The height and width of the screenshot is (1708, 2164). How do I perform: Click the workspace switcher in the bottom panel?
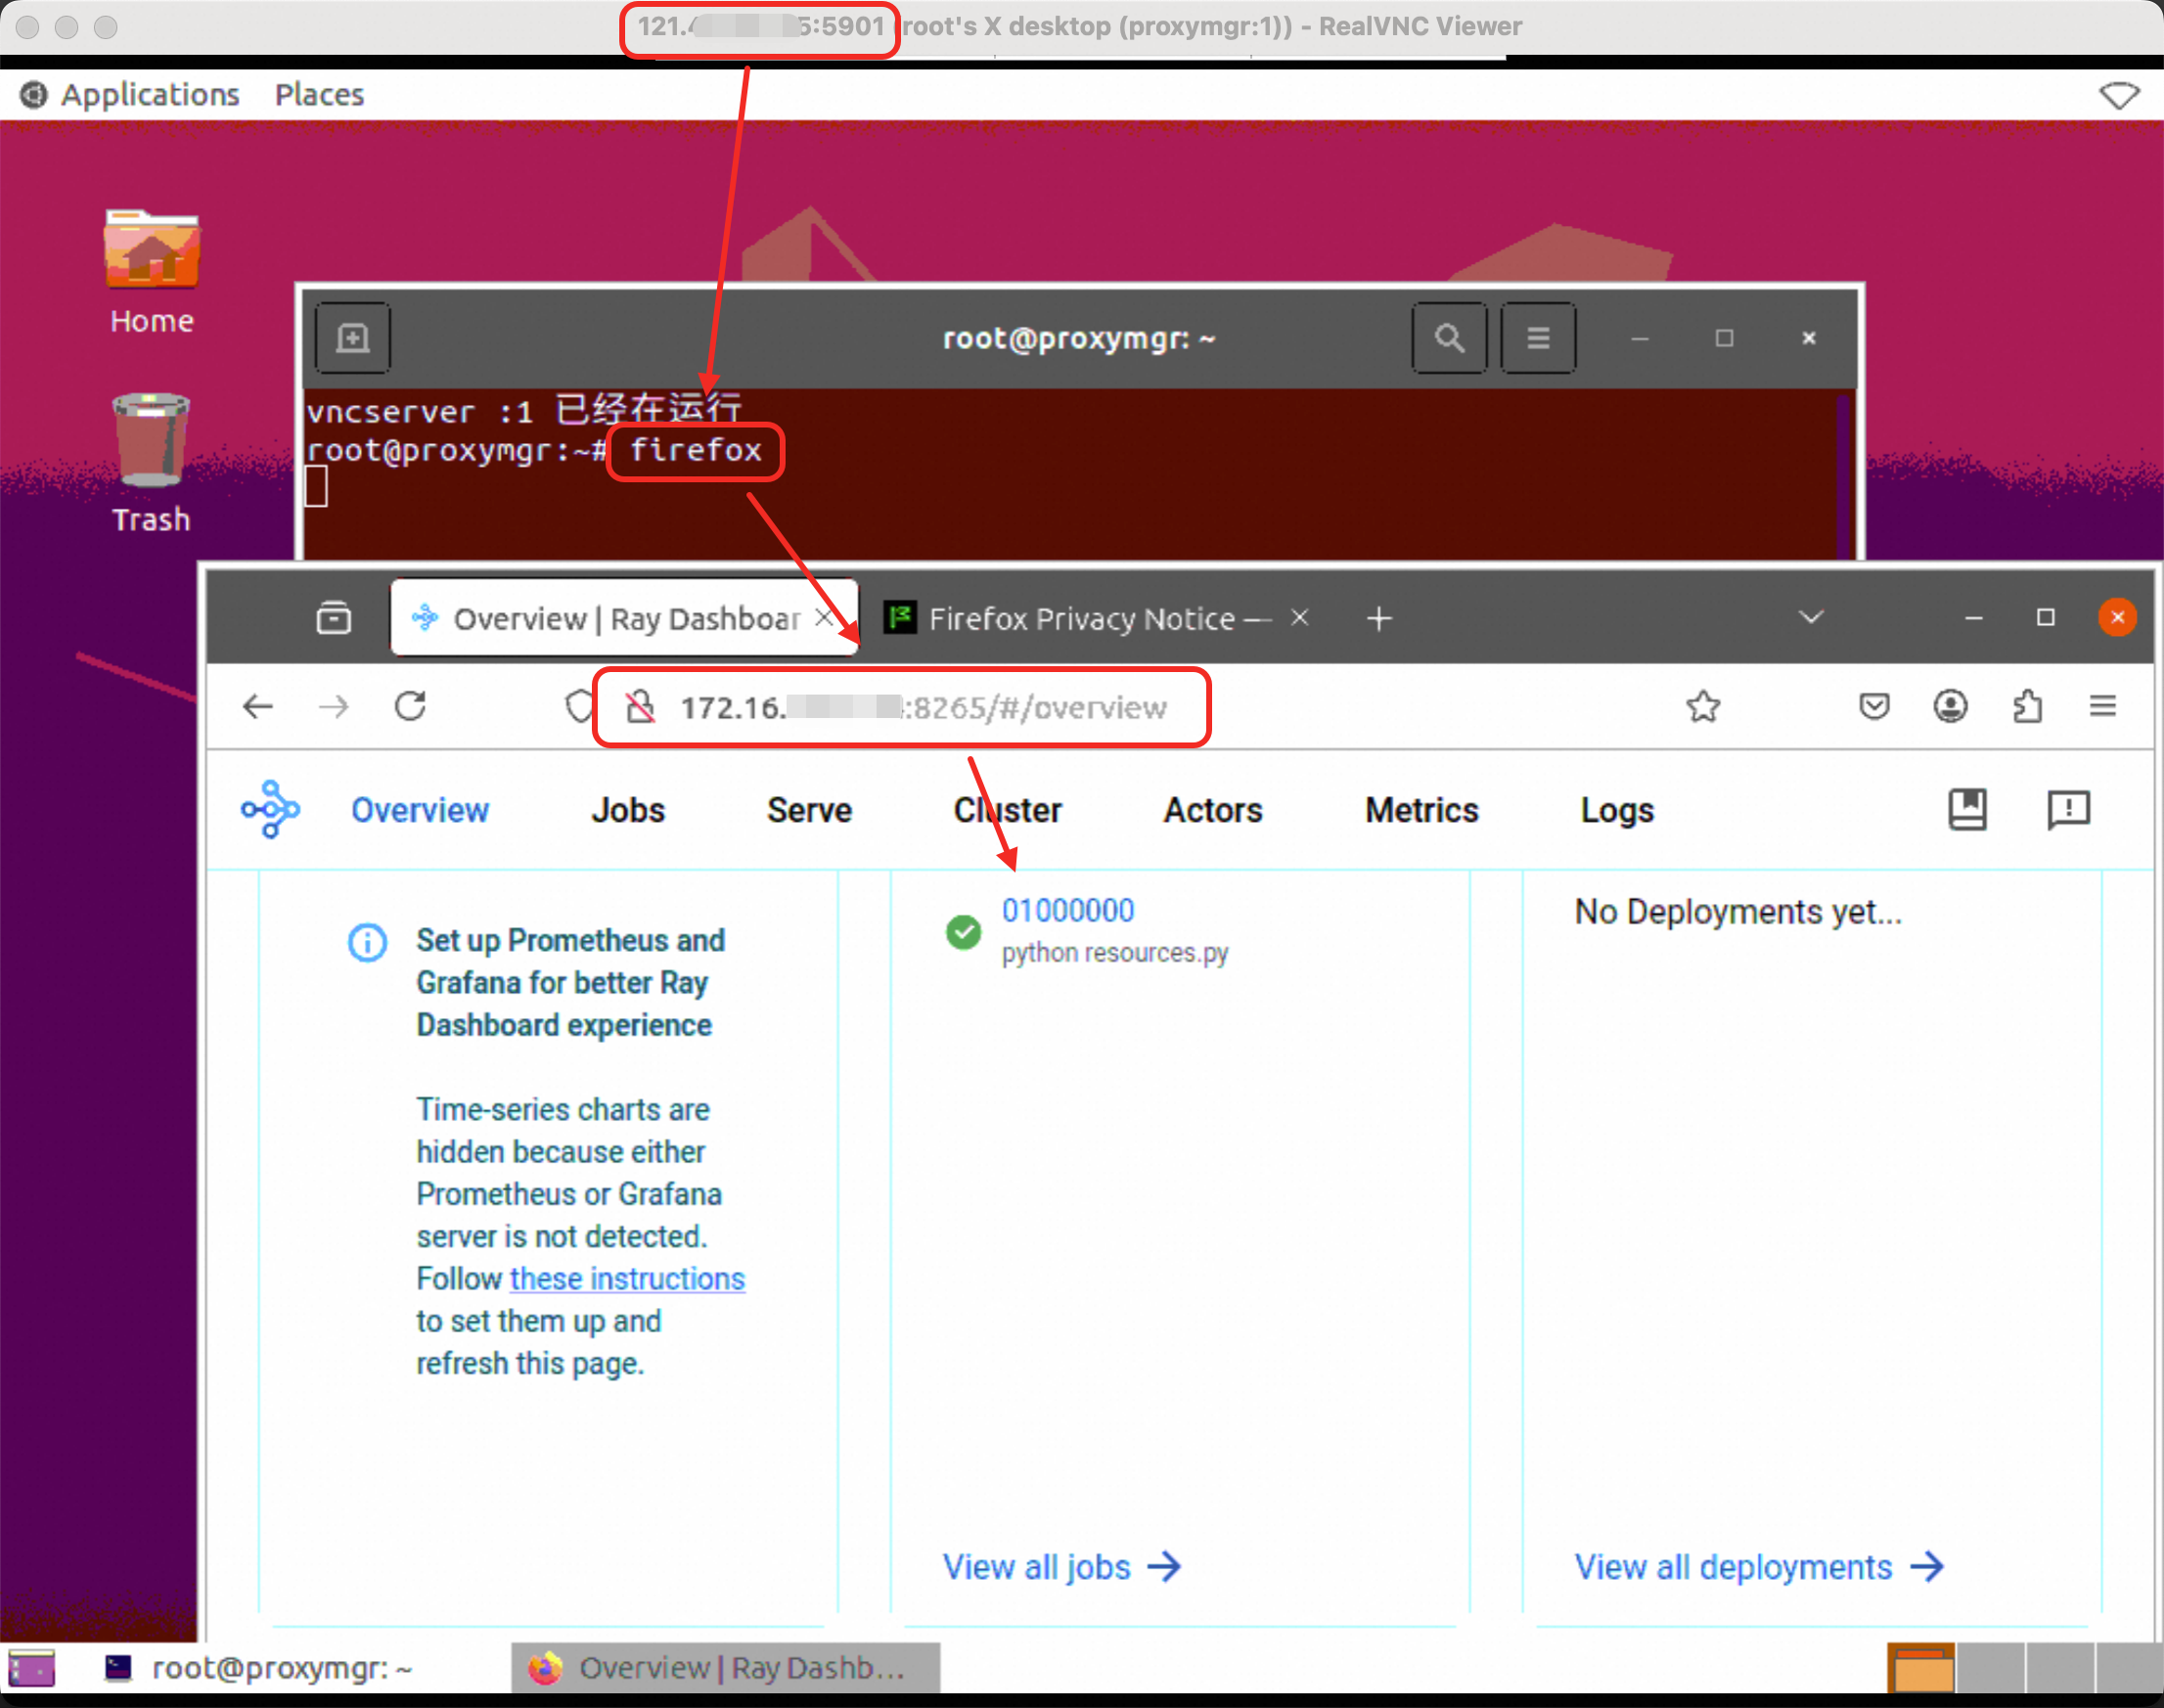1919,1667
